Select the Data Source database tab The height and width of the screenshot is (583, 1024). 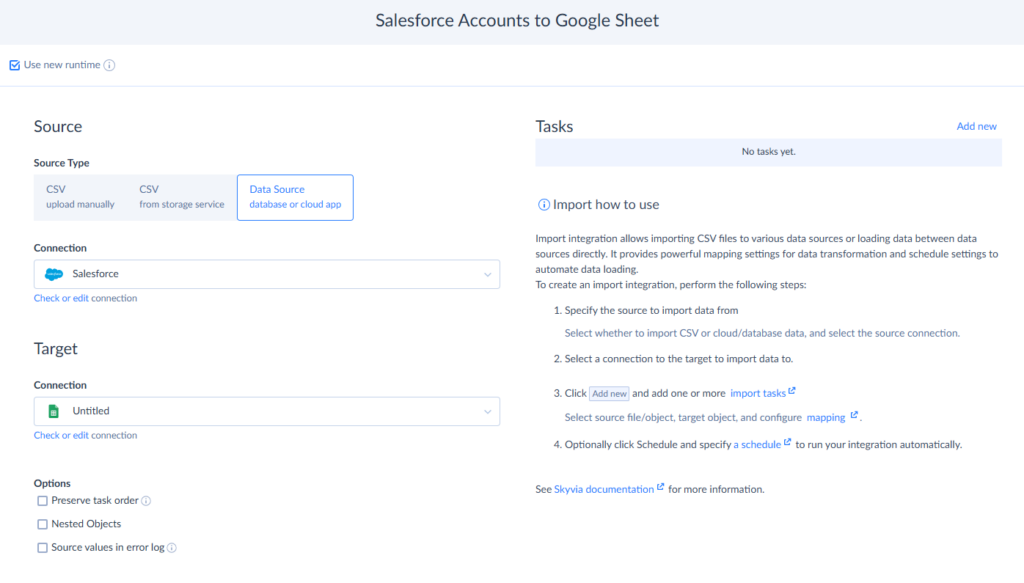click(x=295, y=196)
